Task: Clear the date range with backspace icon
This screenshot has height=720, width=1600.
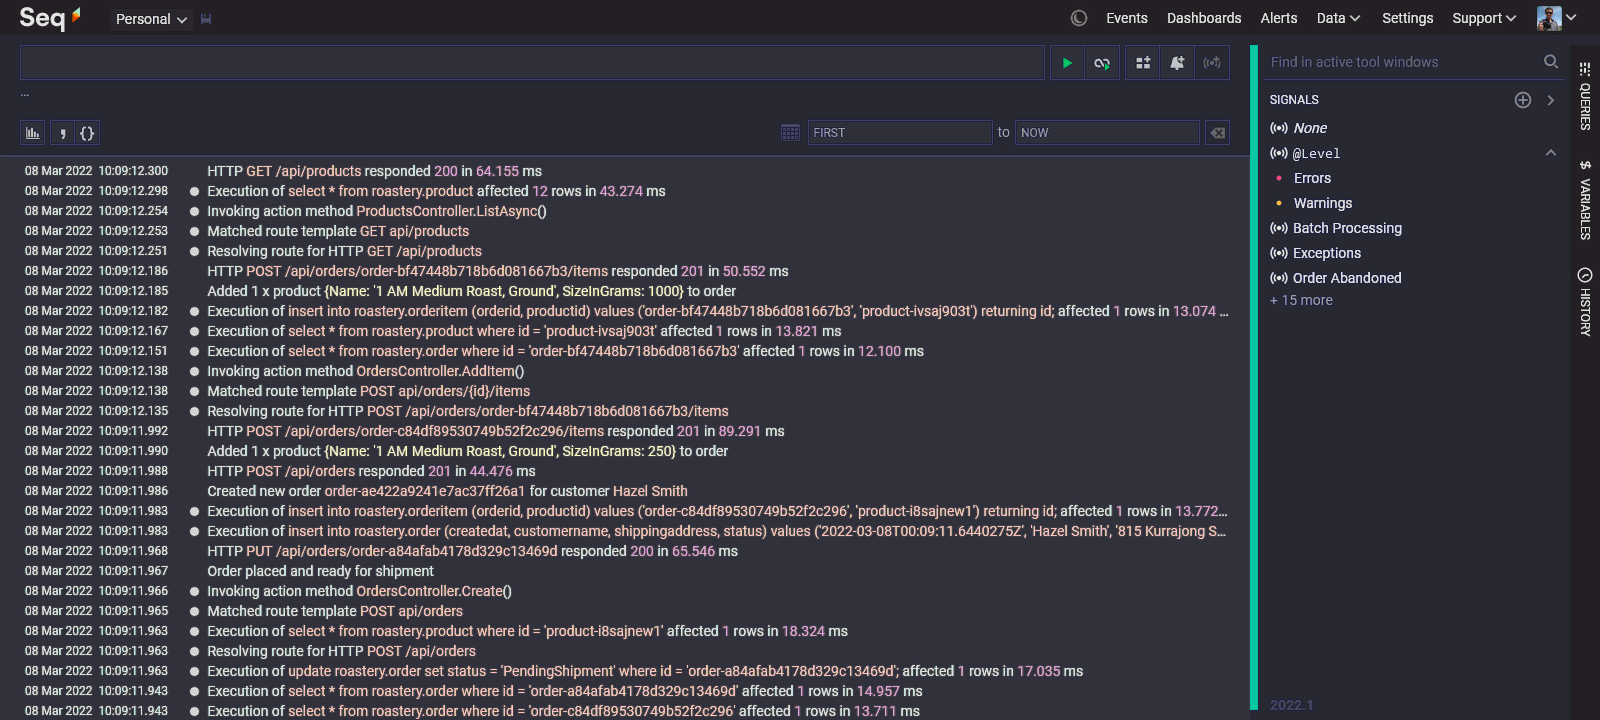Action: [1217, 133]
